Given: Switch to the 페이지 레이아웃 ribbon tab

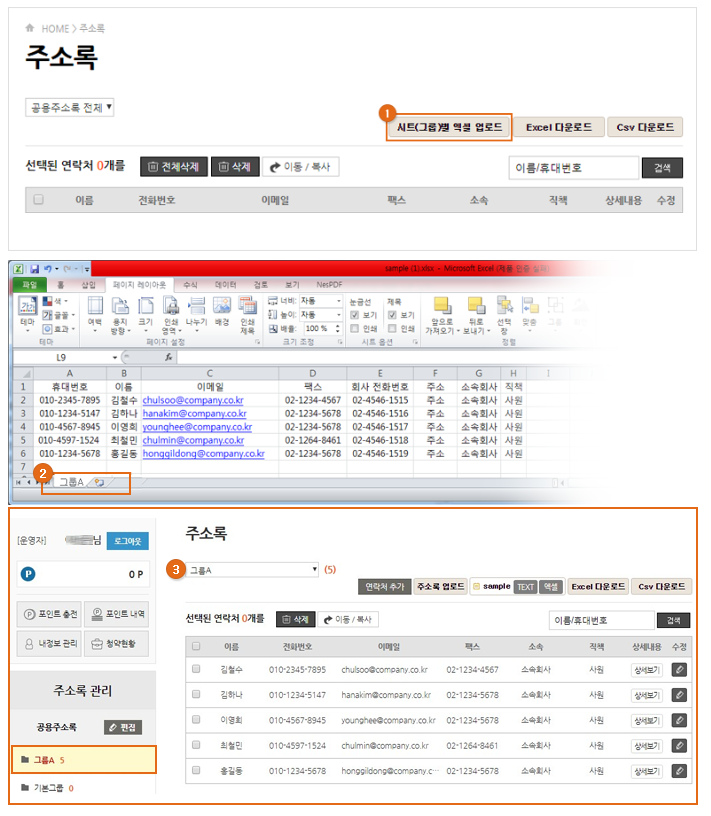Looking at the screenshot, I should 139,285.
